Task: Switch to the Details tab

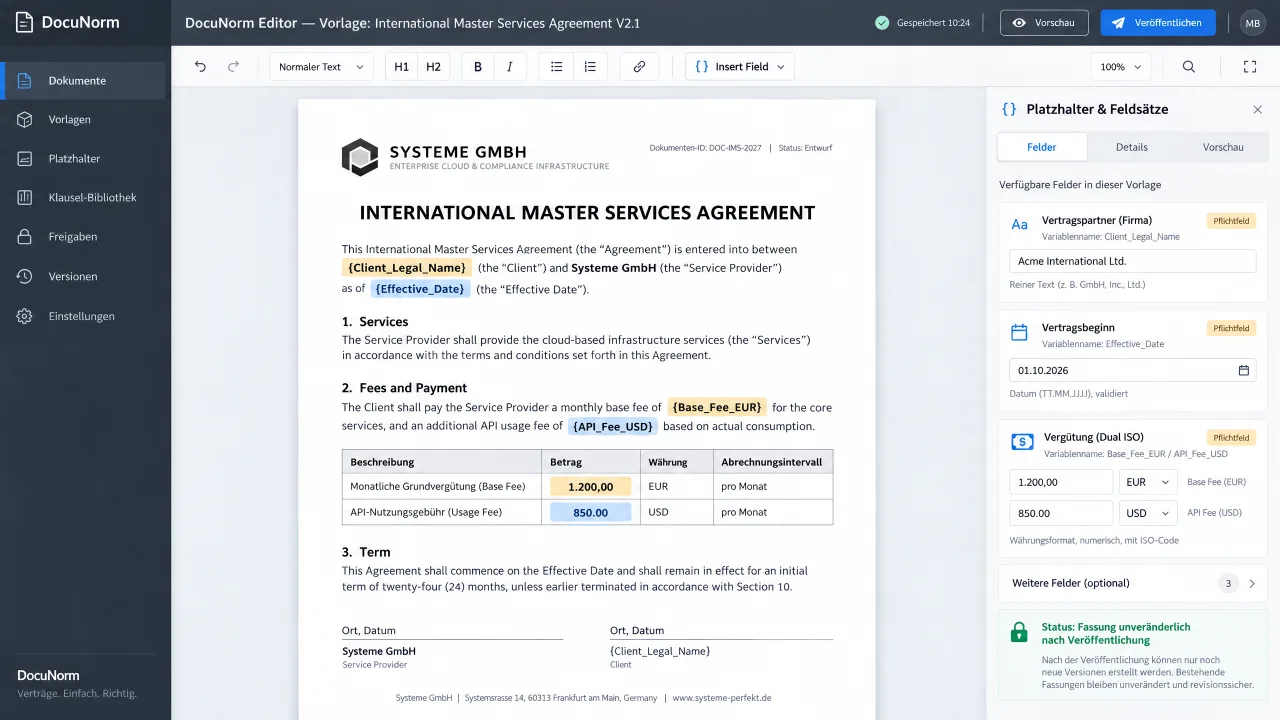Action: click(x=1132, y=147)
